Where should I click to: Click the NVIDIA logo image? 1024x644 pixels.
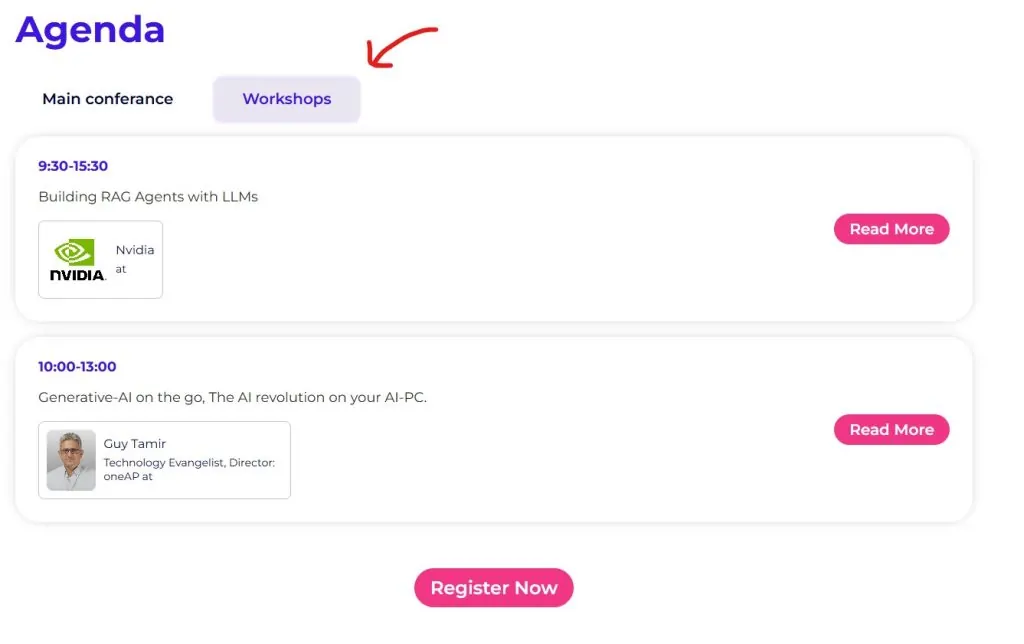(x=77, y=260)
